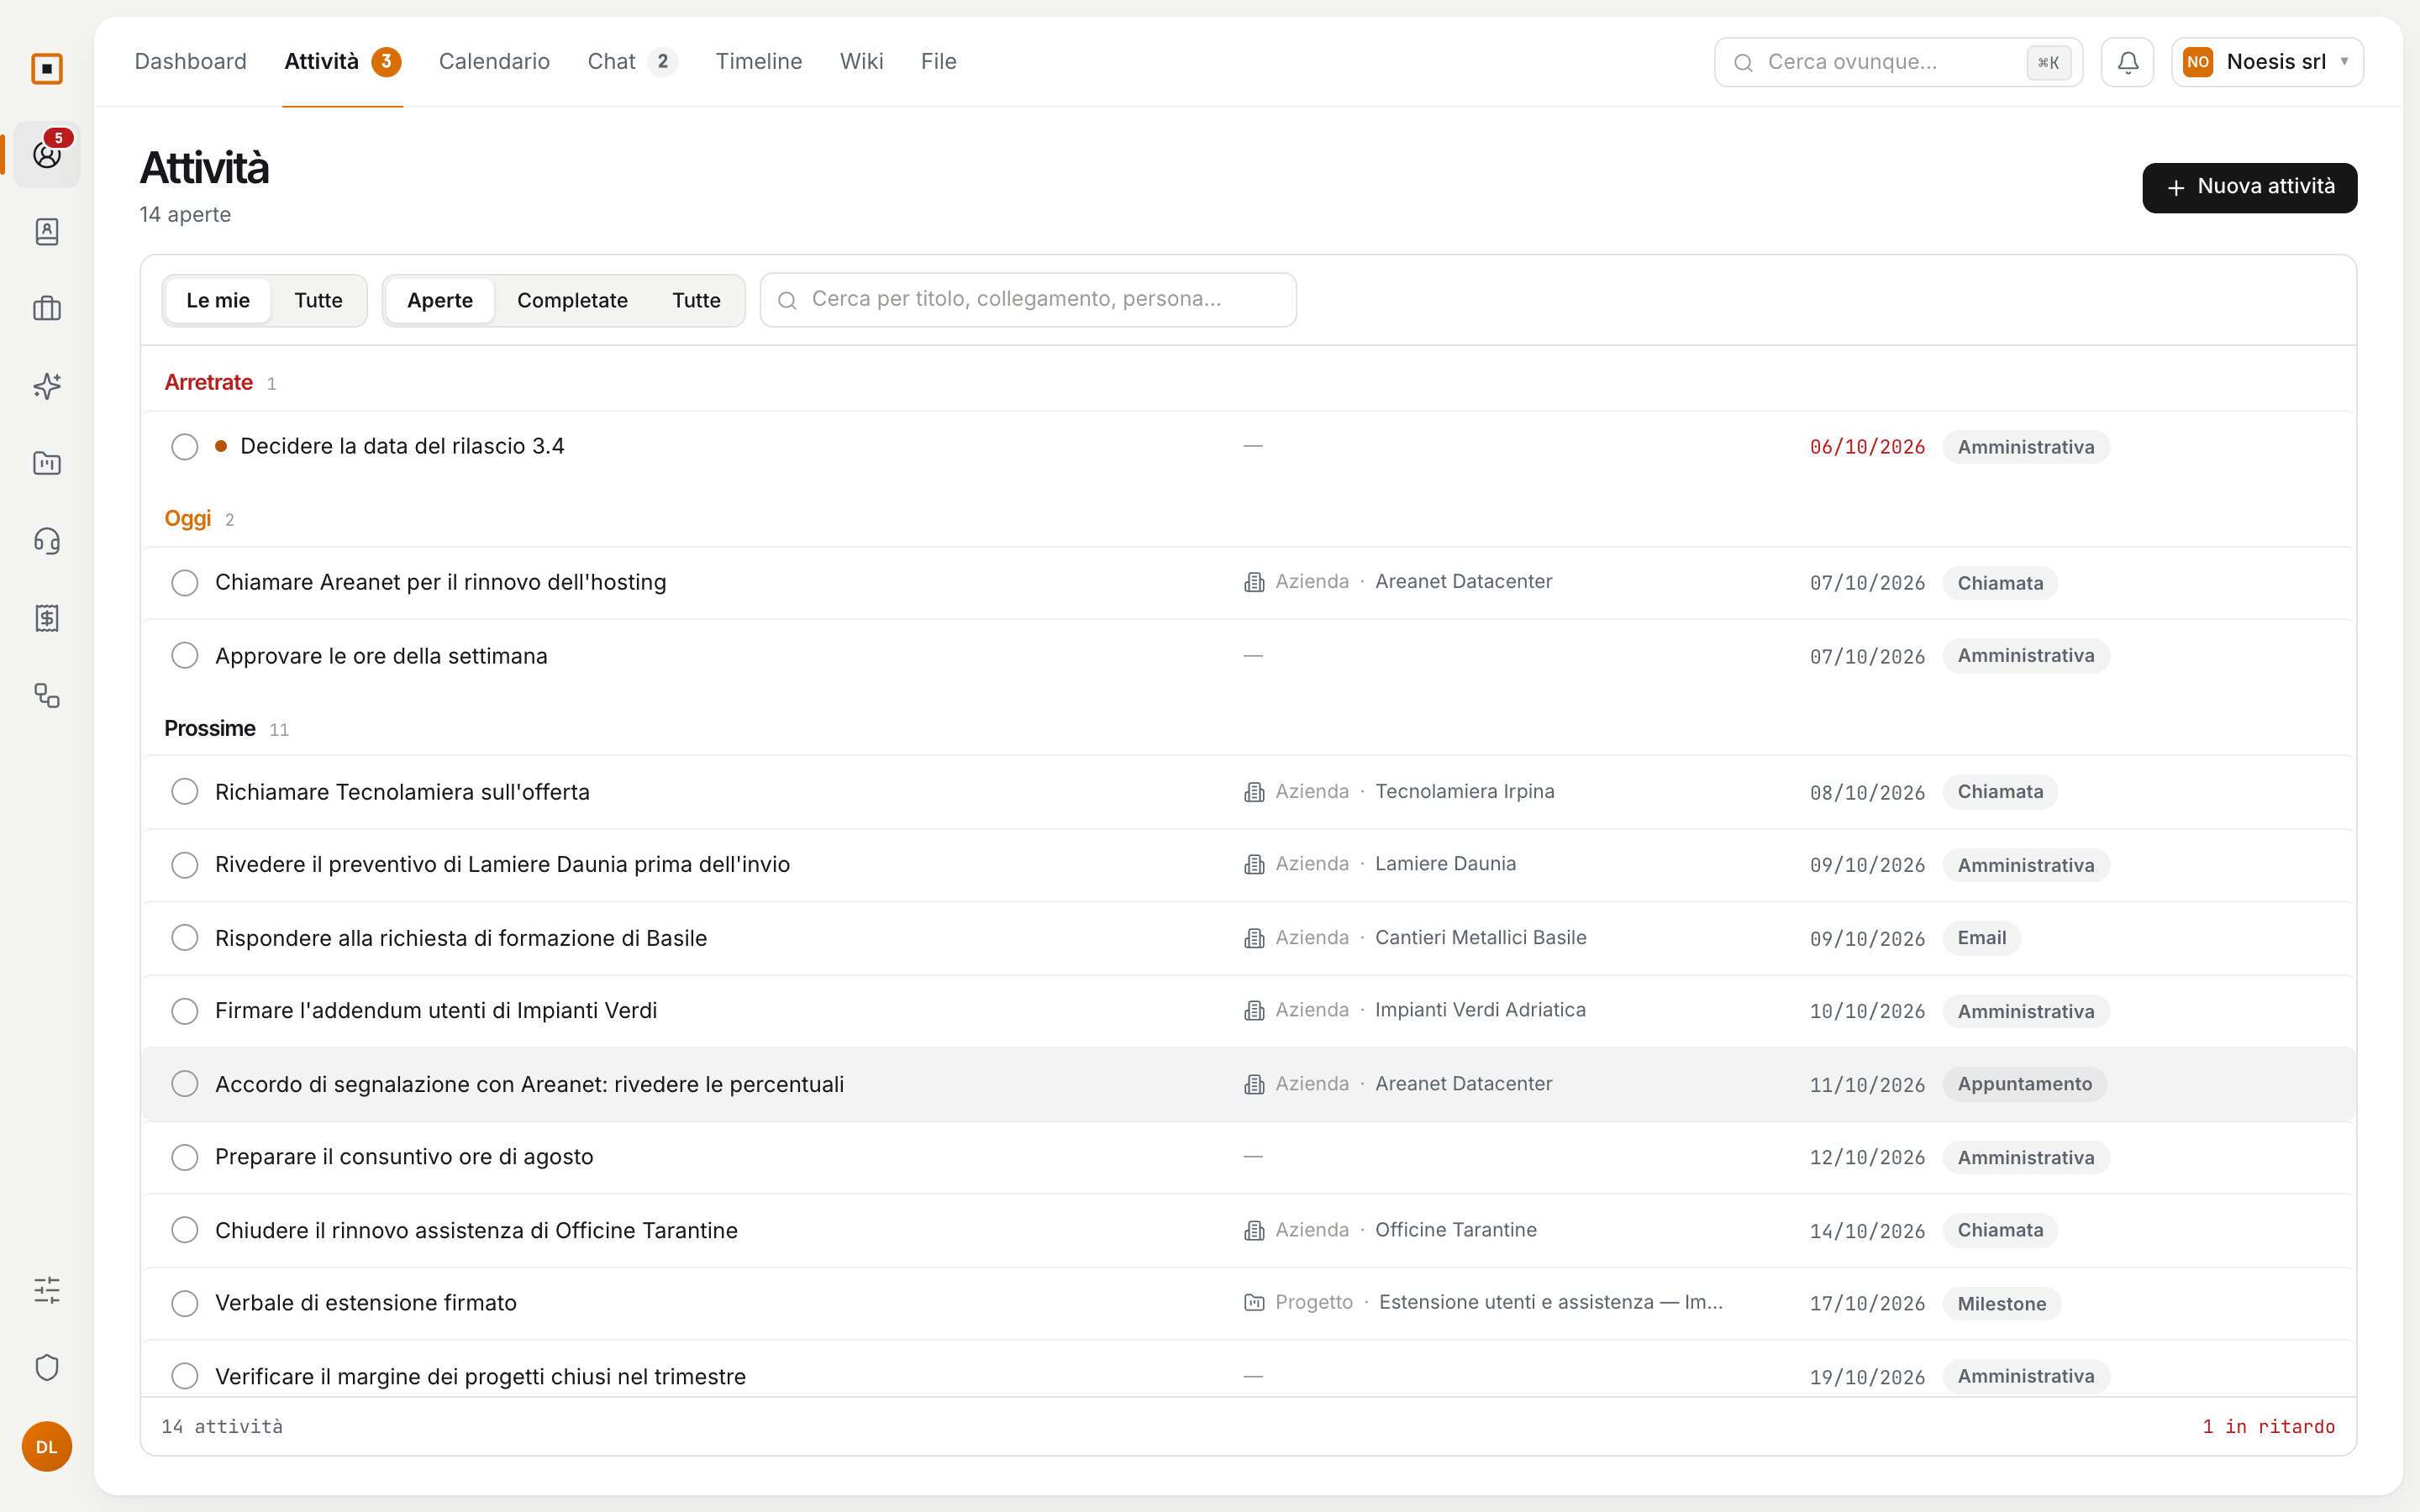Complete 'Firmare l'addendum utenti di Impianti Verdi'
Image resolution: width=2420 pixels, height=1512 pixels.
pos(185,1011)
